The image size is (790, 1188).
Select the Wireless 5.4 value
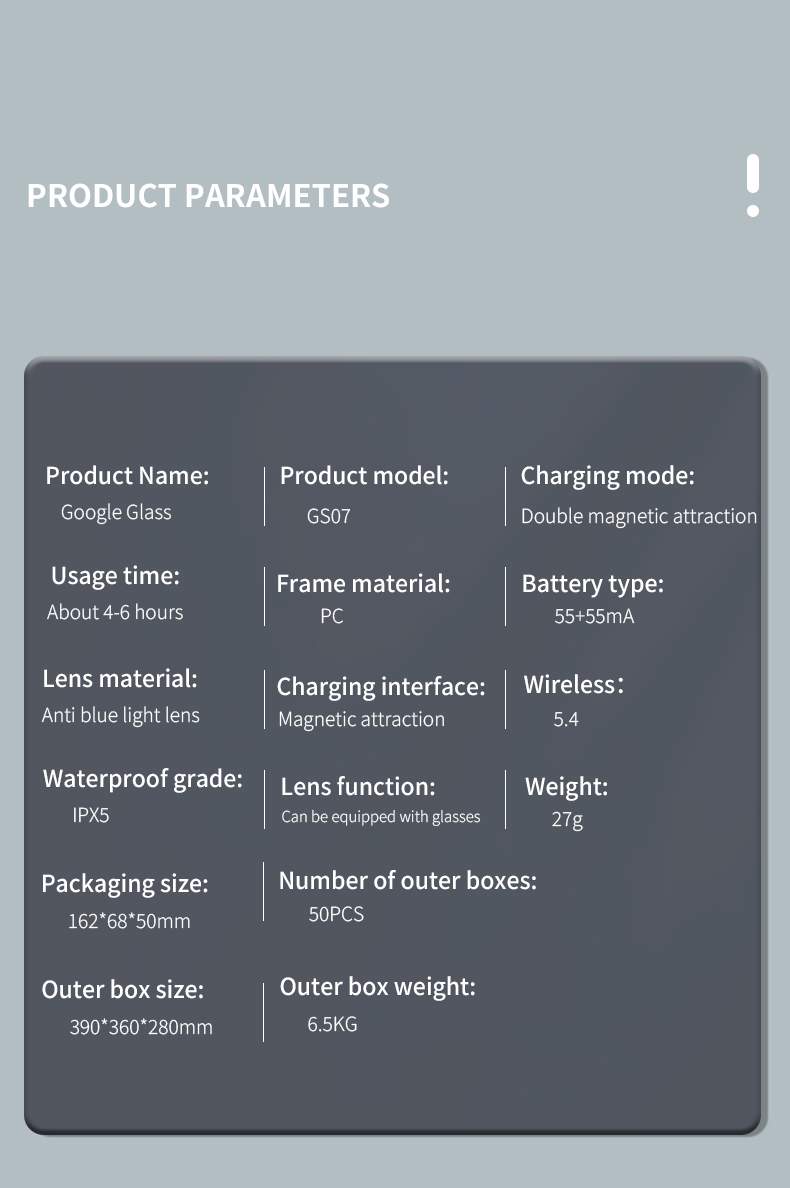pyautogui.click(x=566, y=719)
